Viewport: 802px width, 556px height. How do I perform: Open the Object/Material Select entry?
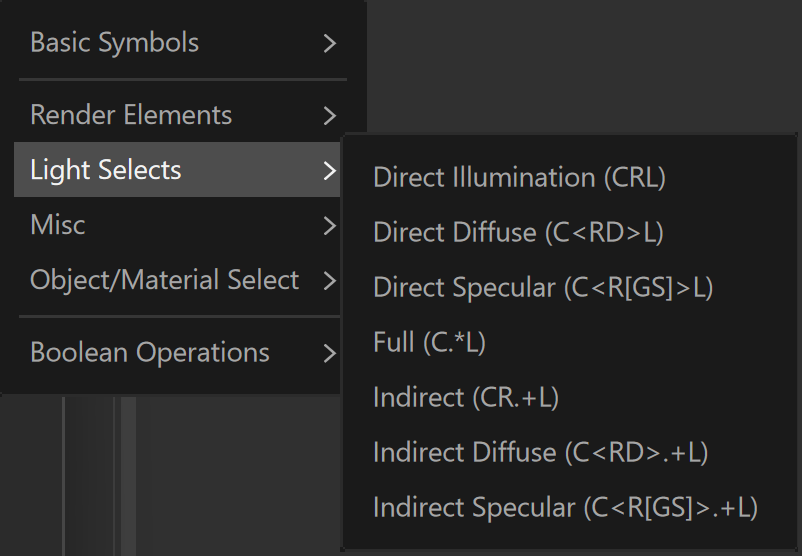tap(177, 280)
